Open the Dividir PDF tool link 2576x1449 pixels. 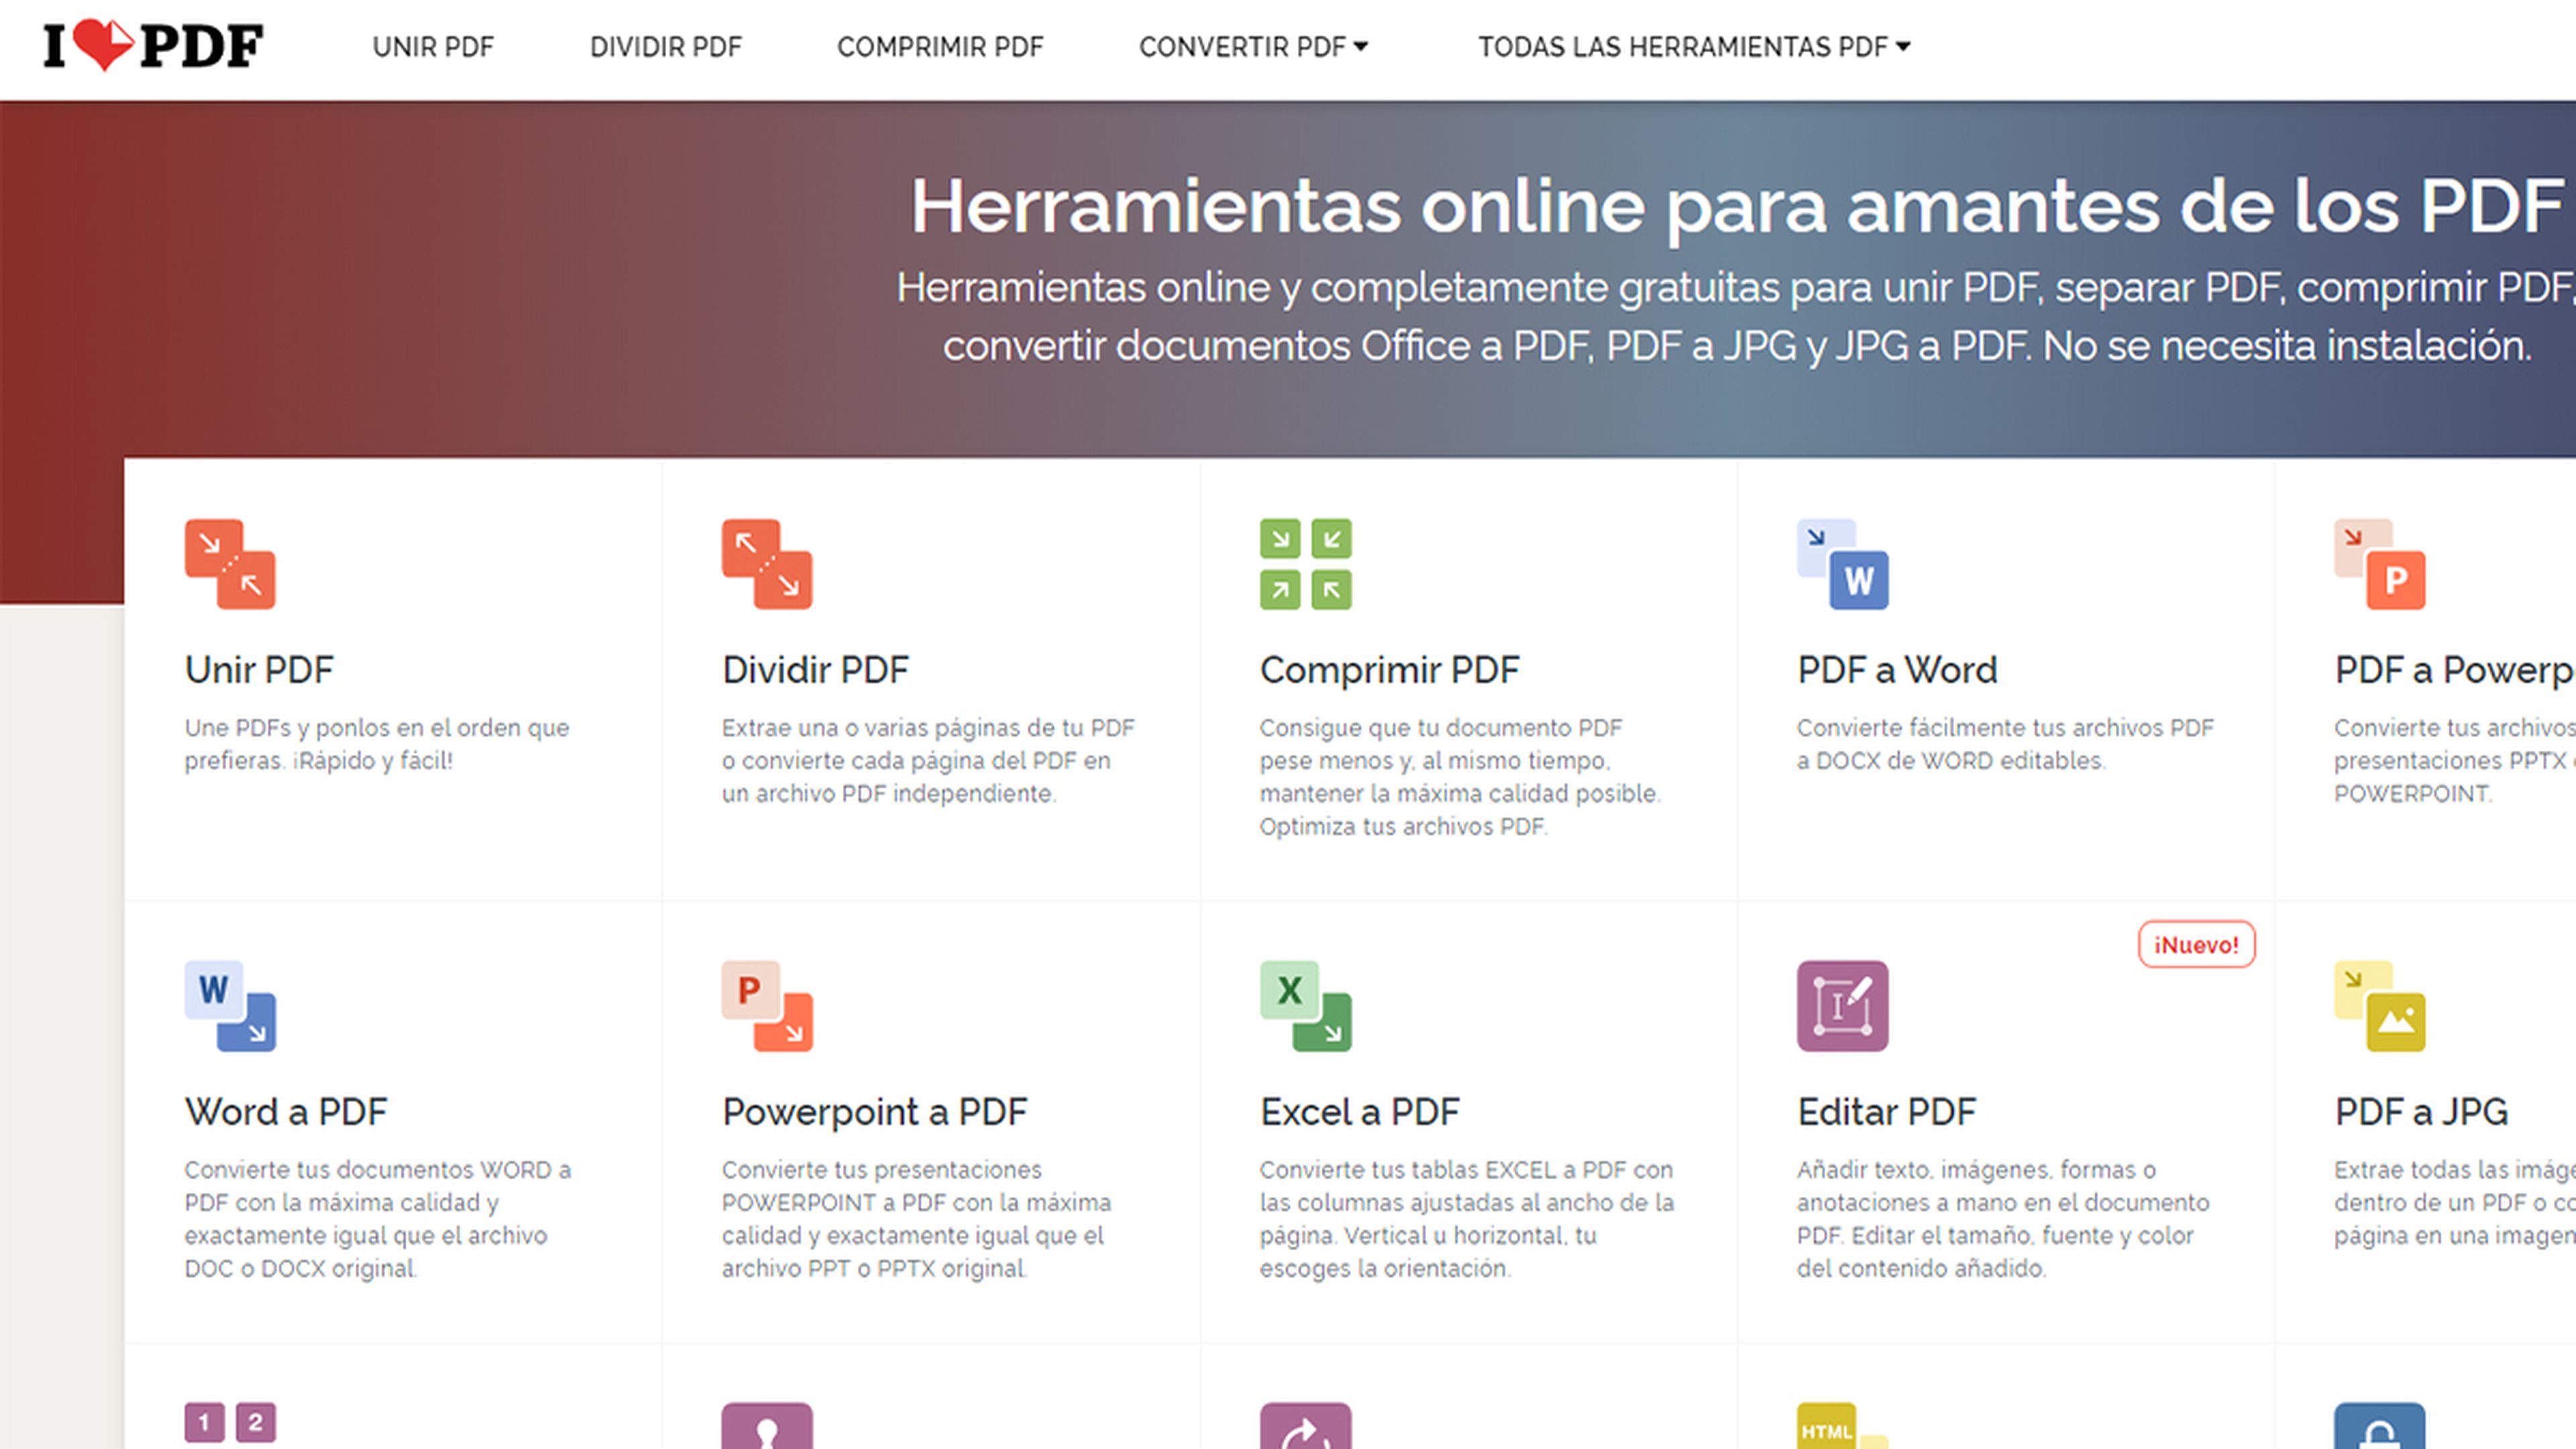coord(815,669)
